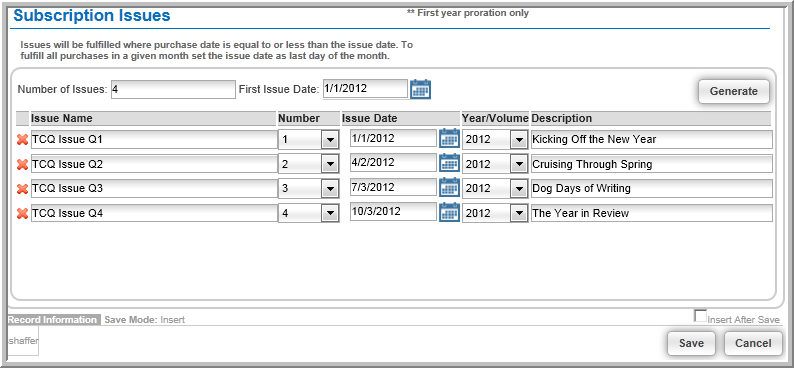Edit the 4/2/2012 issue date field
Screen dimensions: 794x368
pyautogui.click(x=393, y=163)
